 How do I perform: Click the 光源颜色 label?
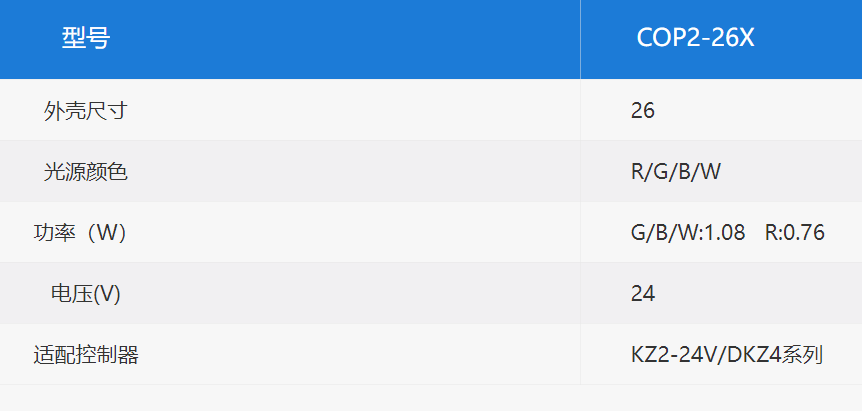coord(86,173)
